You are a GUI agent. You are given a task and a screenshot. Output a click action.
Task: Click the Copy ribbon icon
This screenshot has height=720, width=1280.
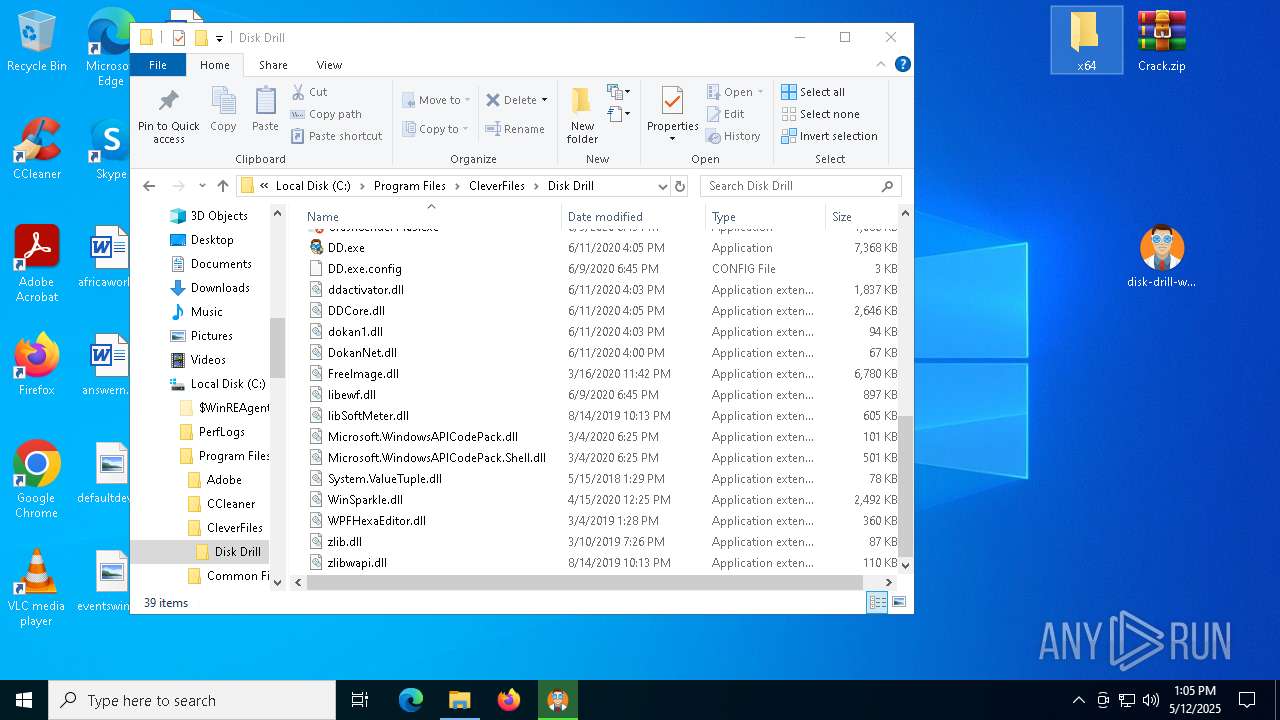click(x=223, y=109)
